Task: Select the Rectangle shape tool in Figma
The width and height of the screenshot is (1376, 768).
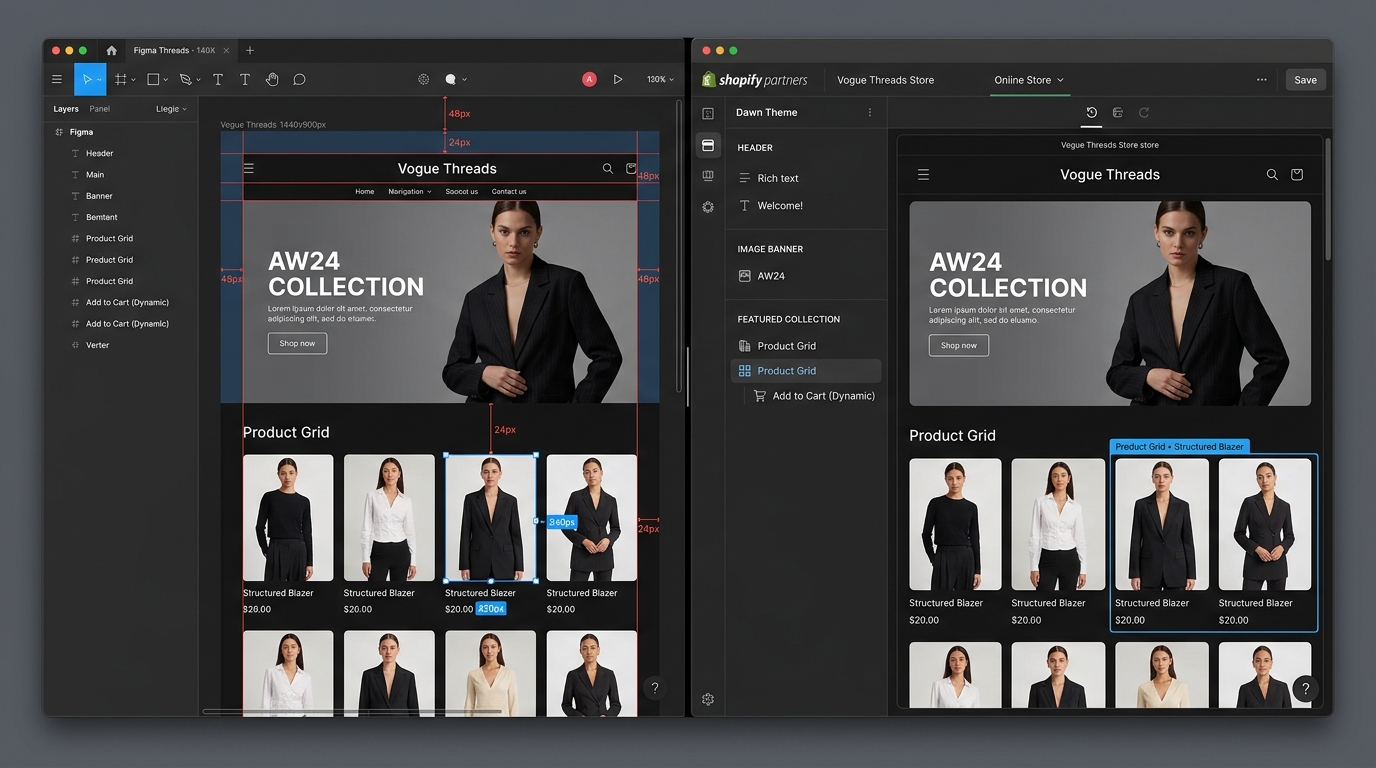Action: (153, 79)
